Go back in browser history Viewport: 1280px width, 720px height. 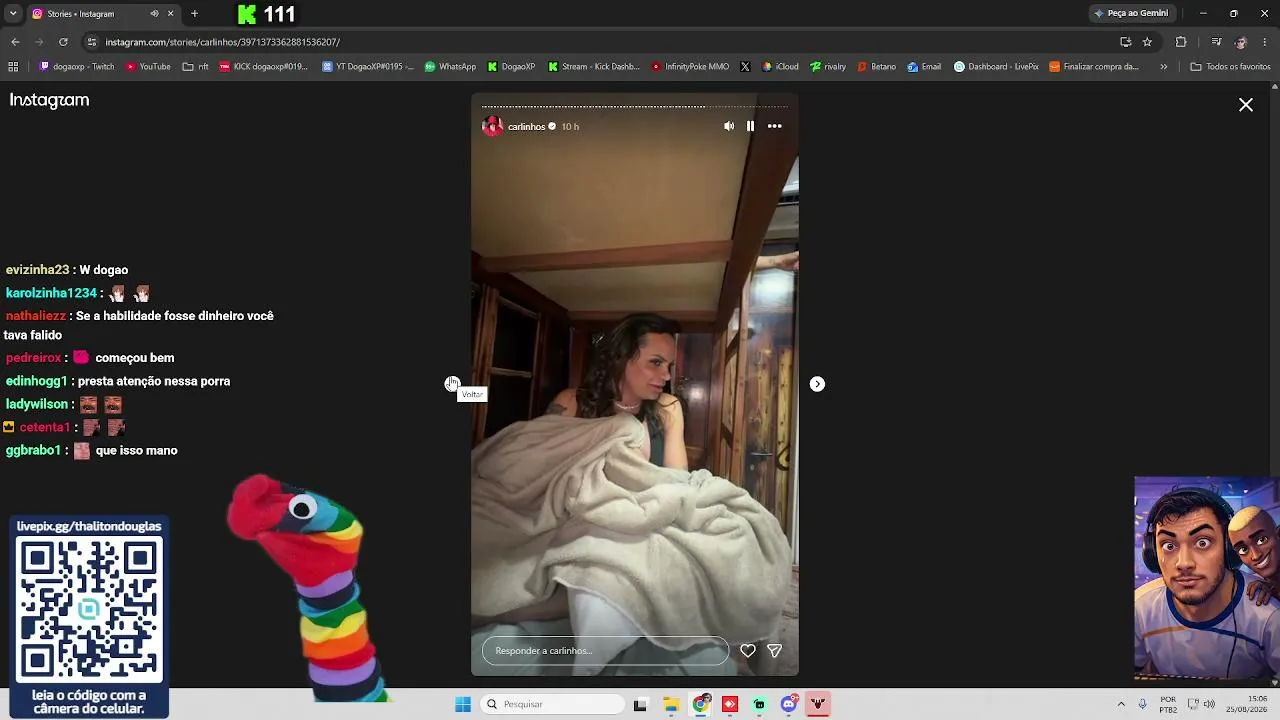(15, 42)
